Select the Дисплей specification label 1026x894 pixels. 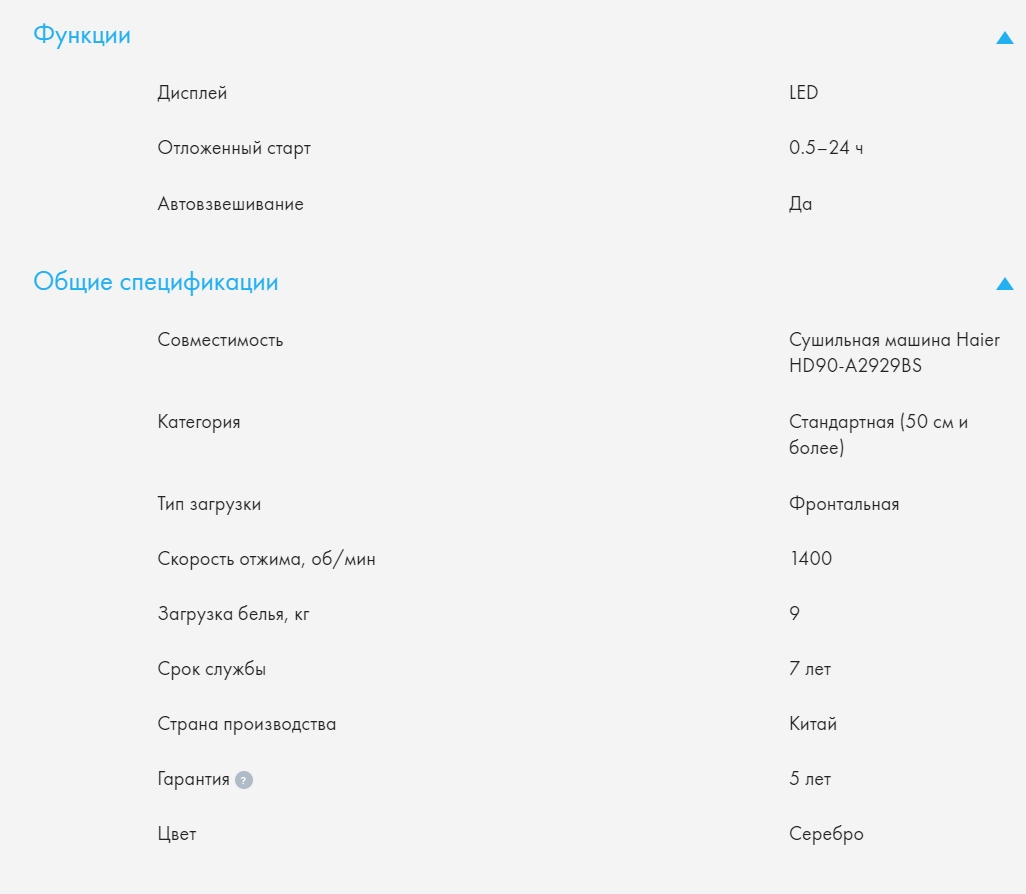(x=192, y=93)
